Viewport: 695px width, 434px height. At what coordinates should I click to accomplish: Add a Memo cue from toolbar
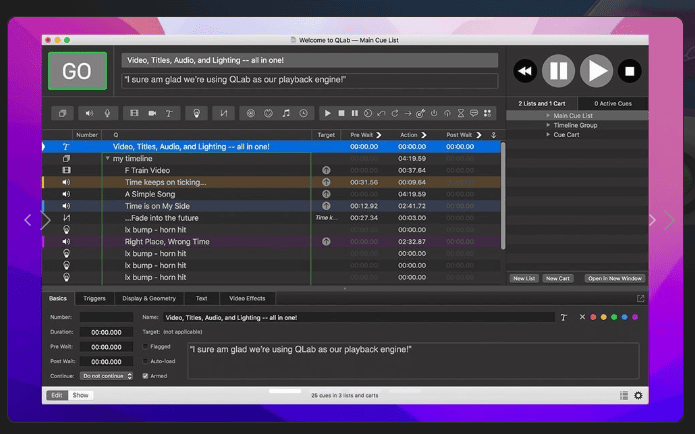[474, 113]
